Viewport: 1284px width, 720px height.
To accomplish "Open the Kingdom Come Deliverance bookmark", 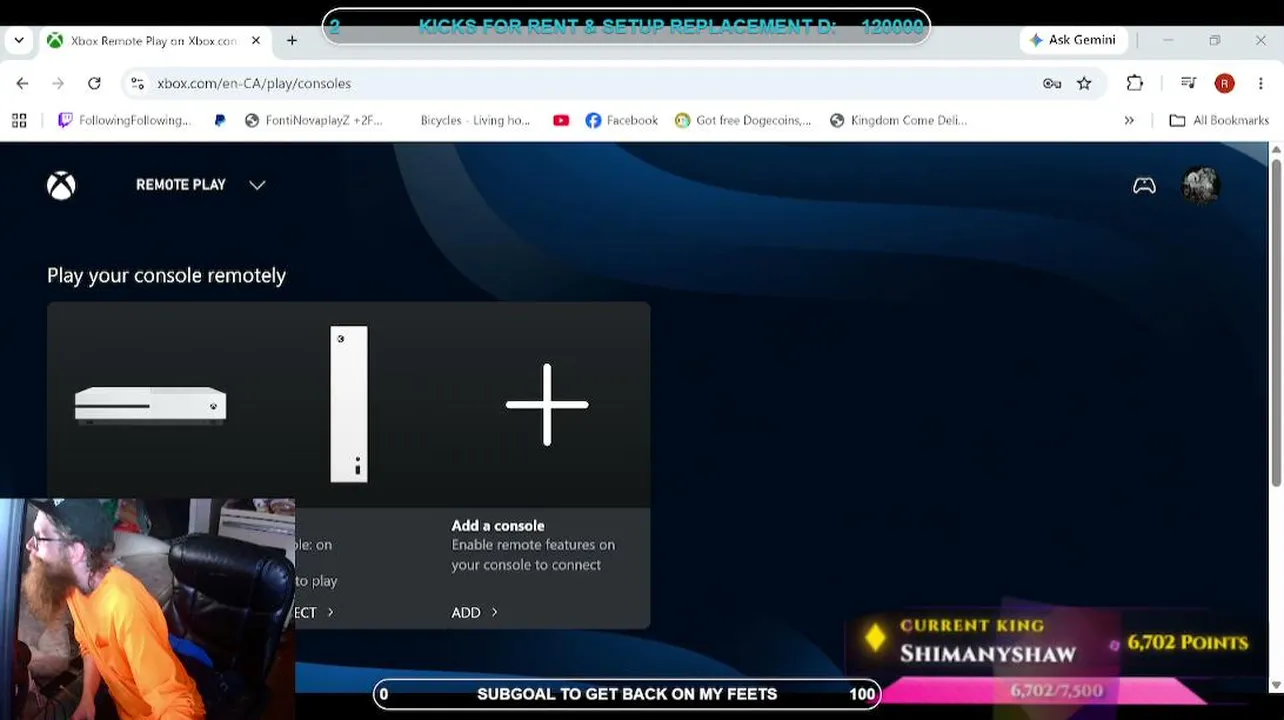I will (x=898, y=120).
